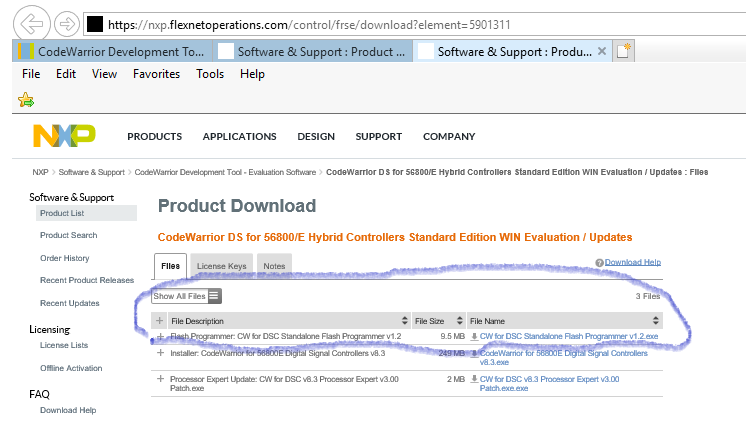Click download icon for Processor Expert Patch file

point(474,379)
